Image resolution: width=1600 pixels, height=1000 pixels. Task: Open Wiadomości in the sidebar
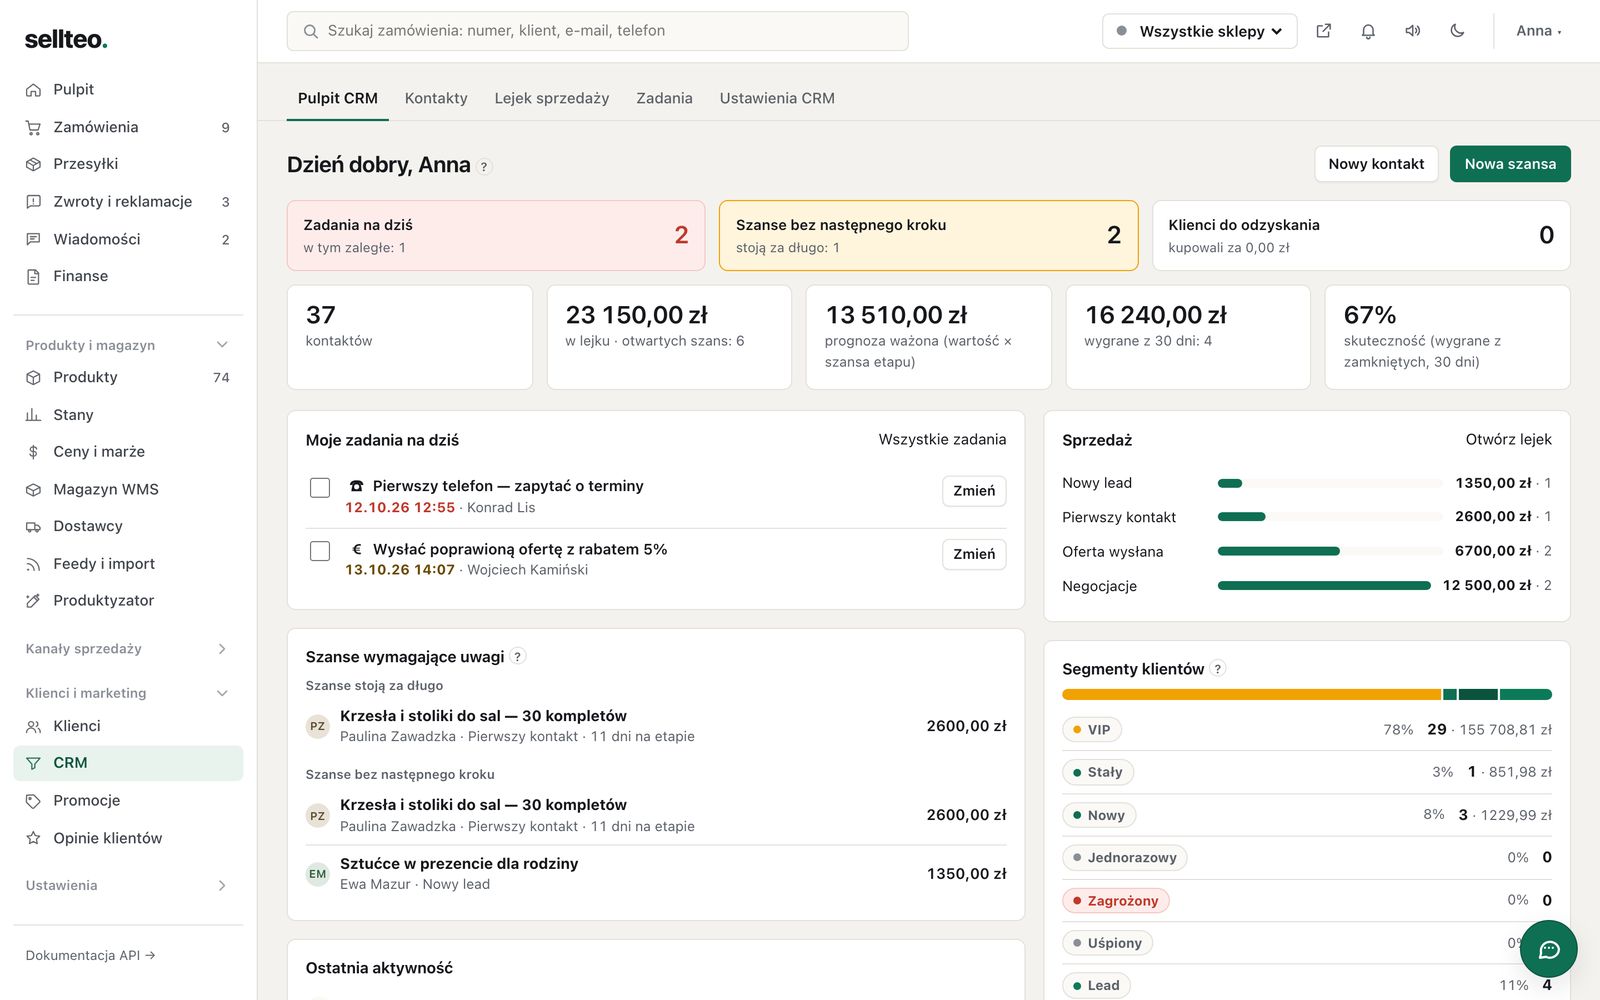[128, 239]
